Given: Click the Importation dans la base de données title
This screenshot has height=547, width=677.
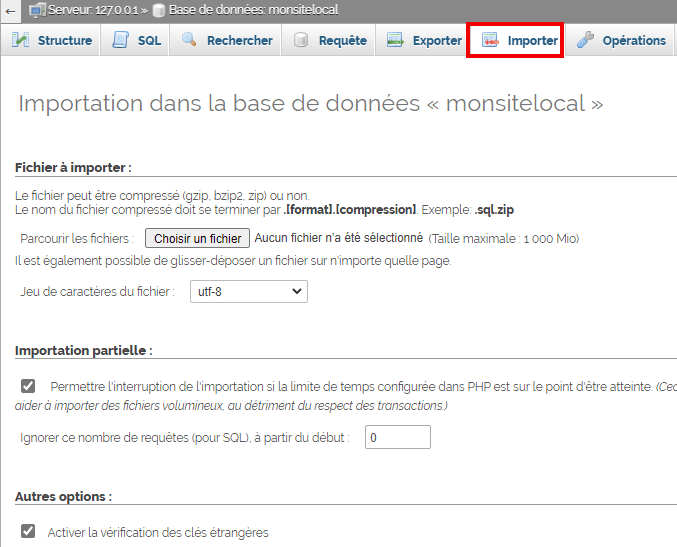Looking at the screenshot, I should [x=310, y=103].
